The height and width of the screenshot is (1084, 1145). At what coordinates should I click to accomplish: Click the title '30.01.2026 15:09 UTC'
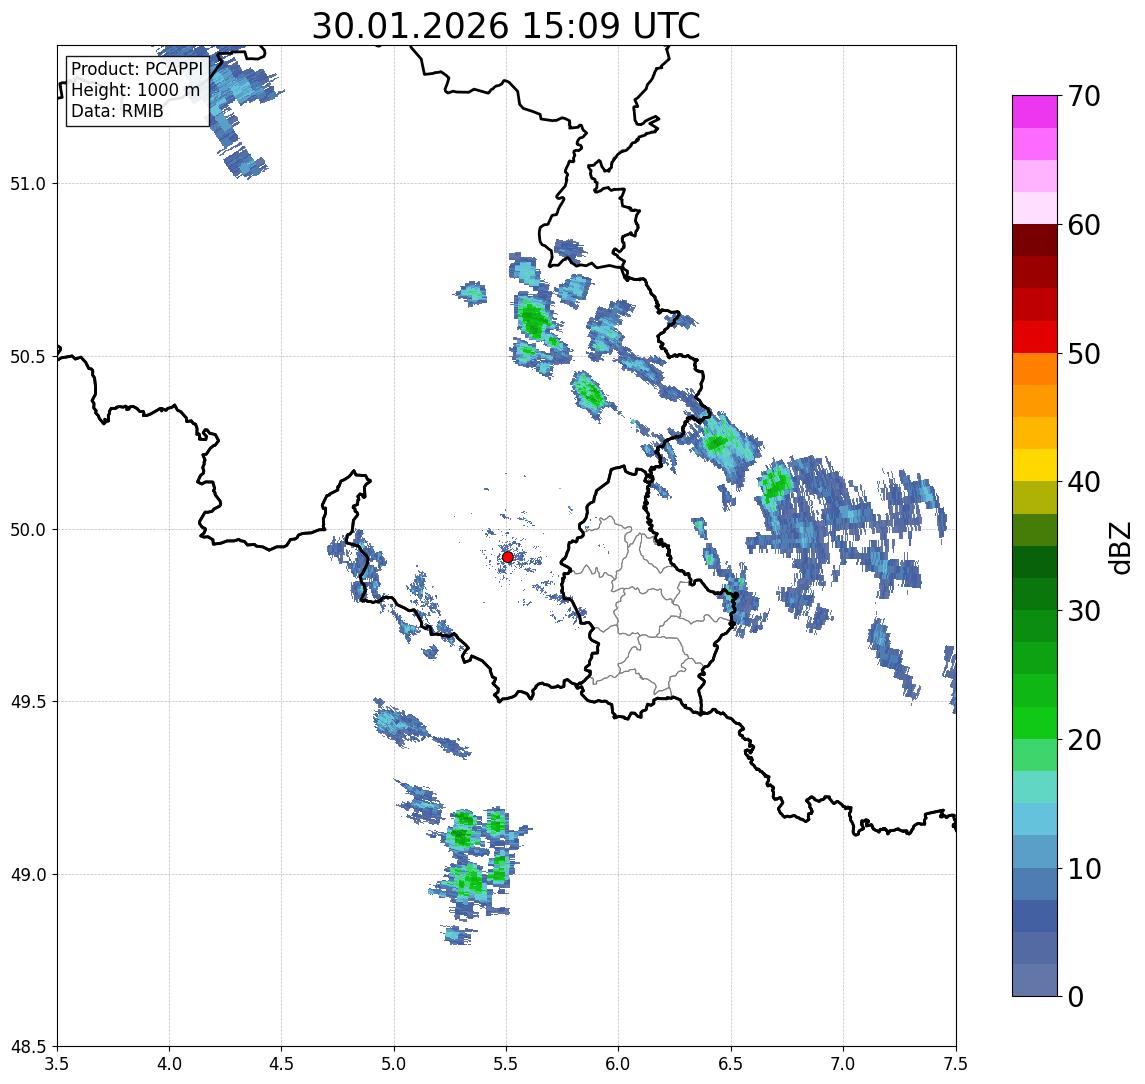[x=506, y=26]
